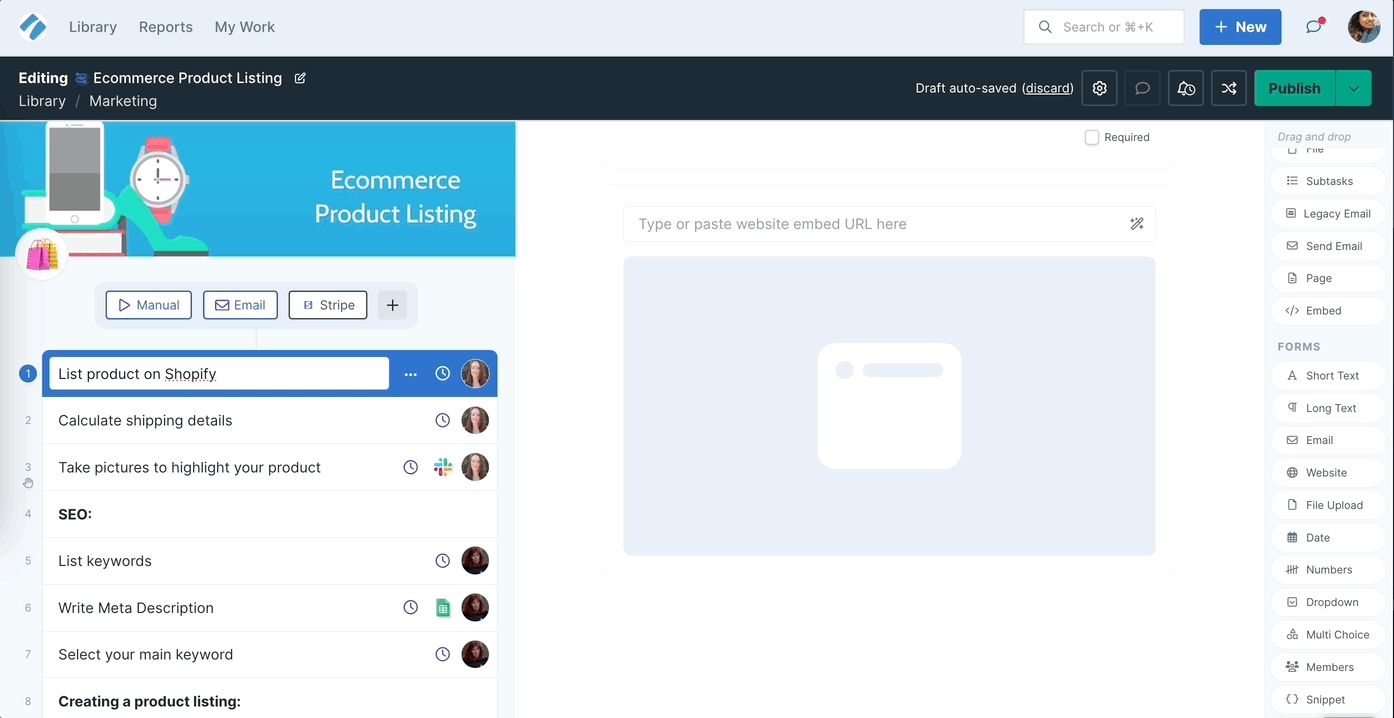The width and height of the screenshot is (1394, 718).
Task: Add a Multi Choice form field
Action: [x=1328, y=635]
